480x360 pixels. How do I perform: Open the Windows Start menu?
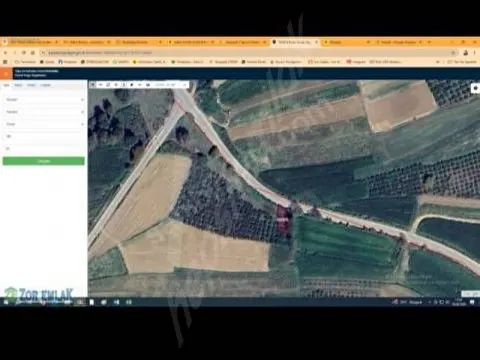6,302
